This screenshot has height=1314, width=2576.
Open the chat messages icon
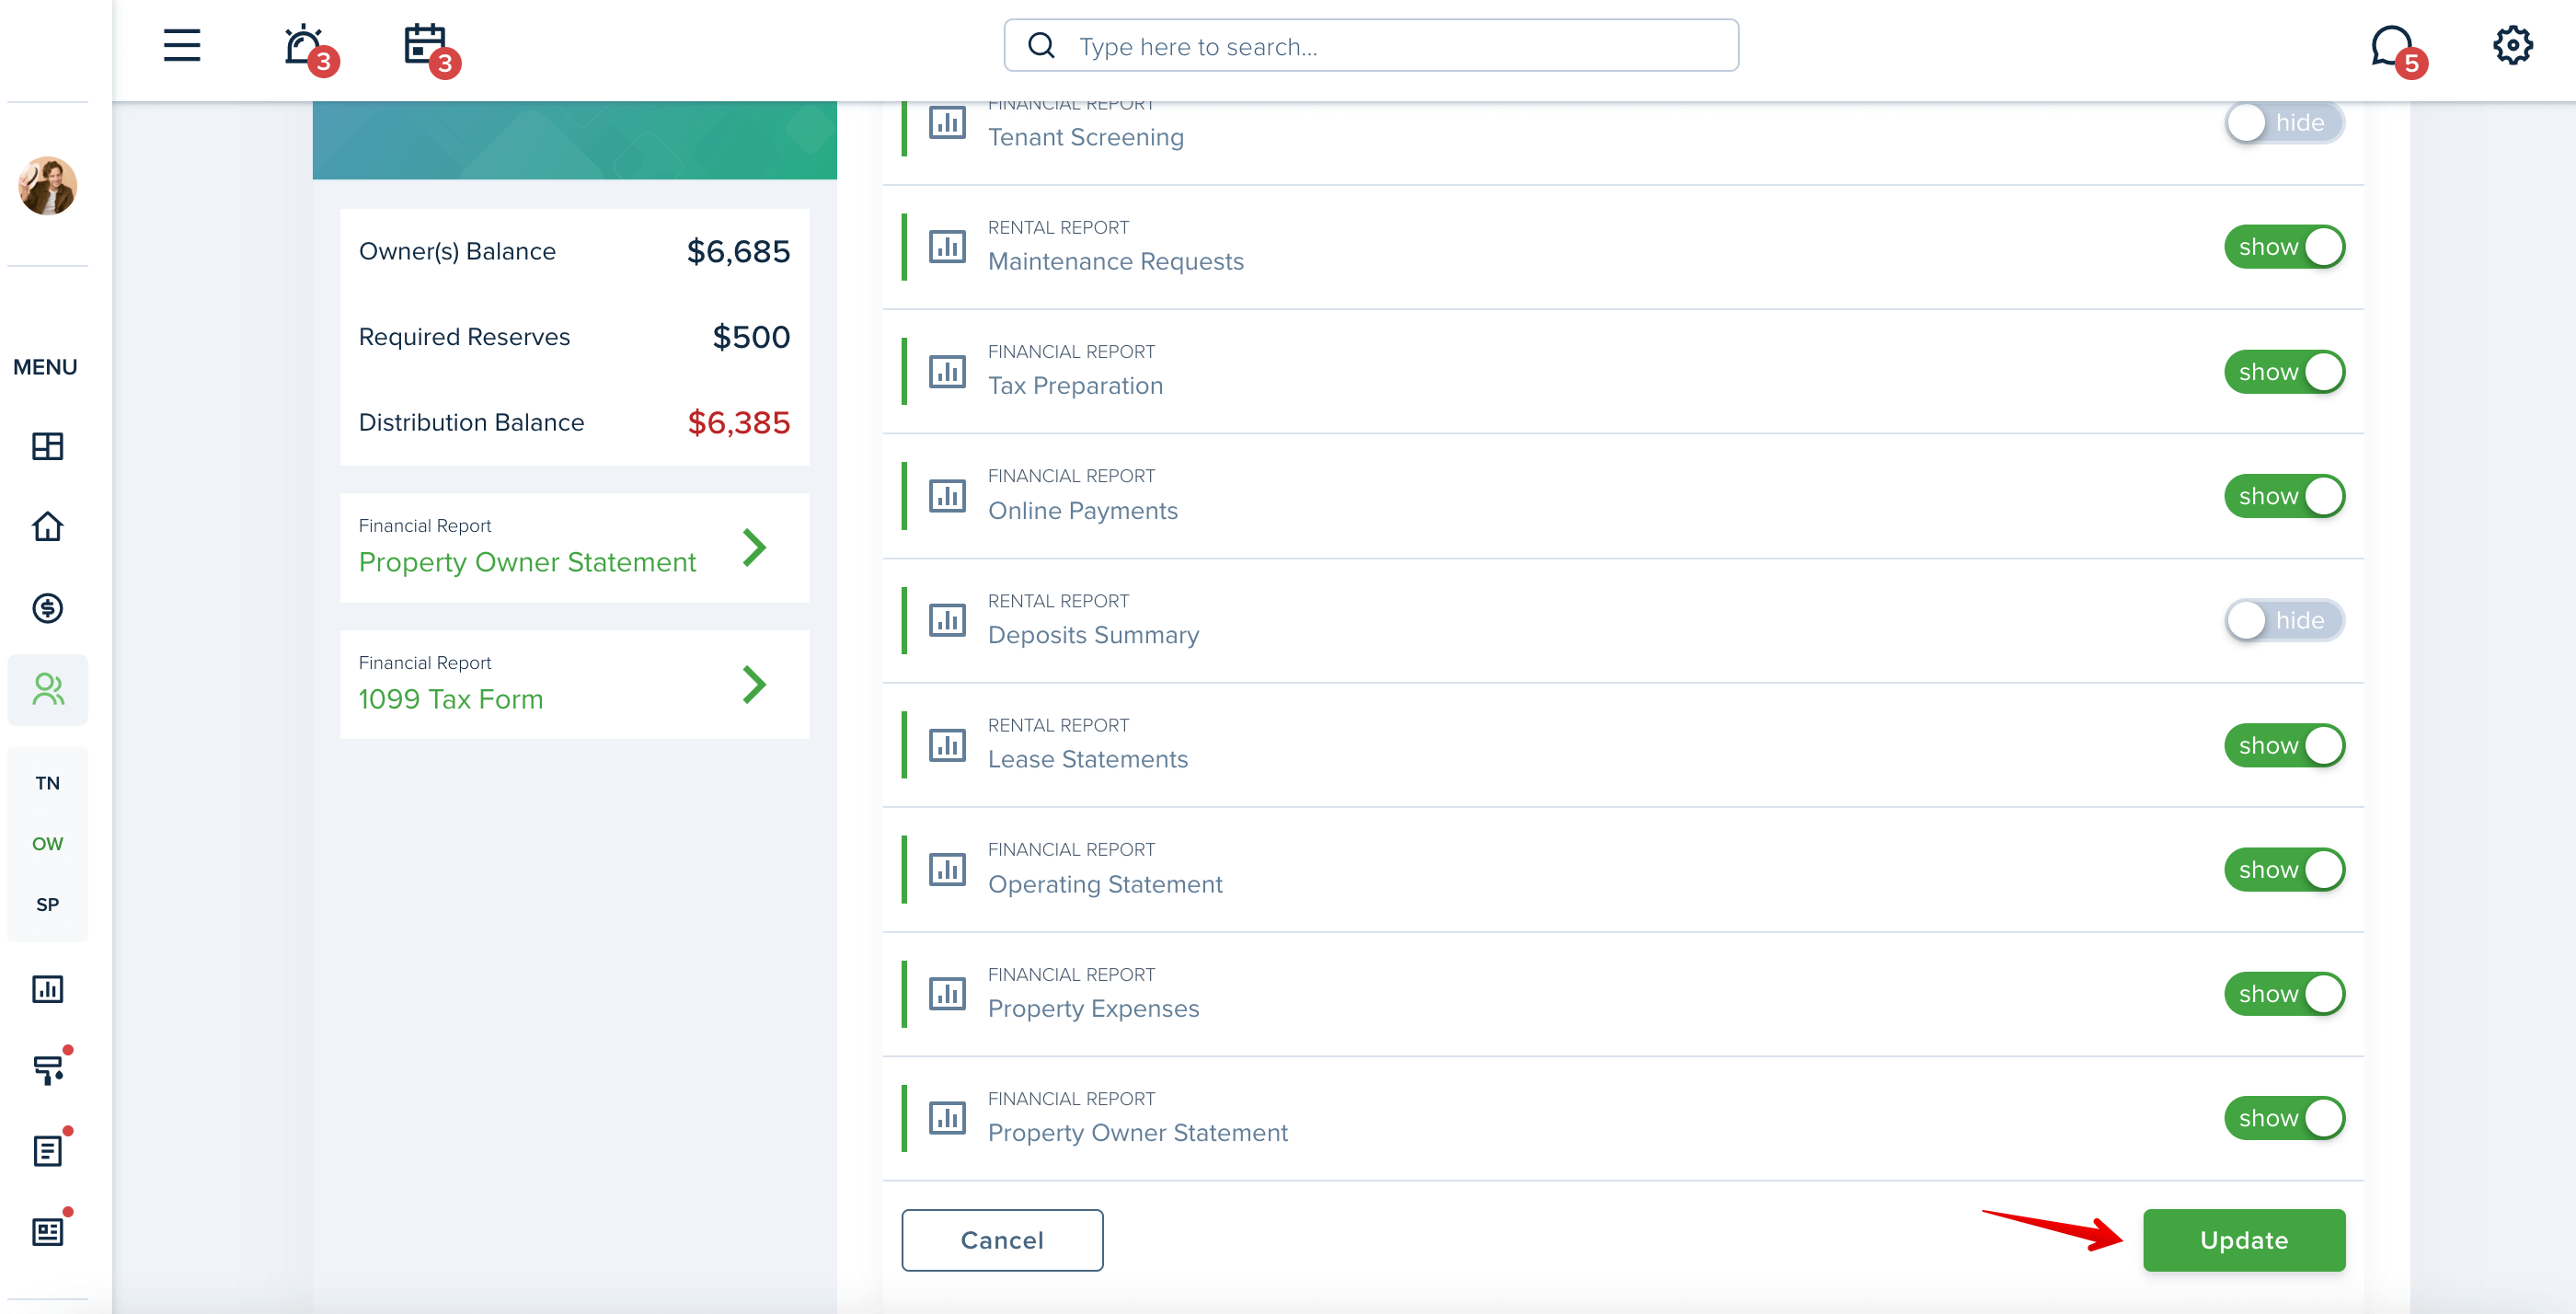coord(2392,46)
